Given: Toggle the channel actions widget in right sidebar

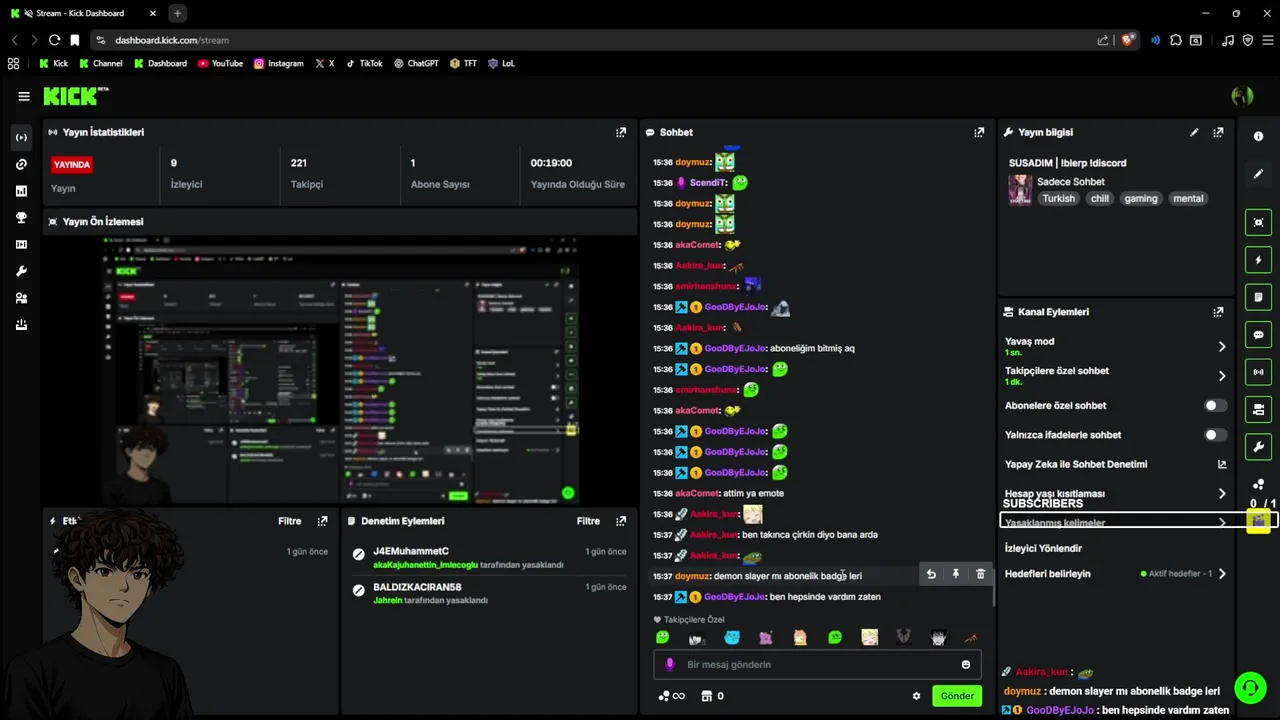Looking at the screenshot, I should (x=1258, y=409).
